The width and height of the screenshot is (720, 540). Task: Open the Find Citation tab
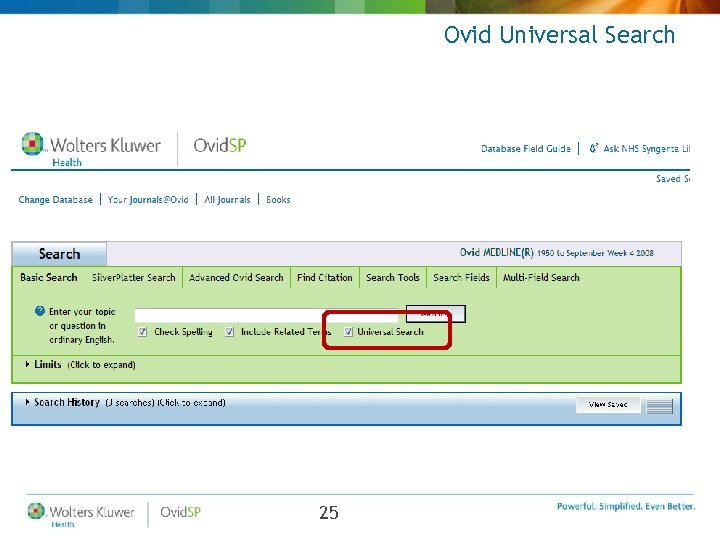point(325,277)
